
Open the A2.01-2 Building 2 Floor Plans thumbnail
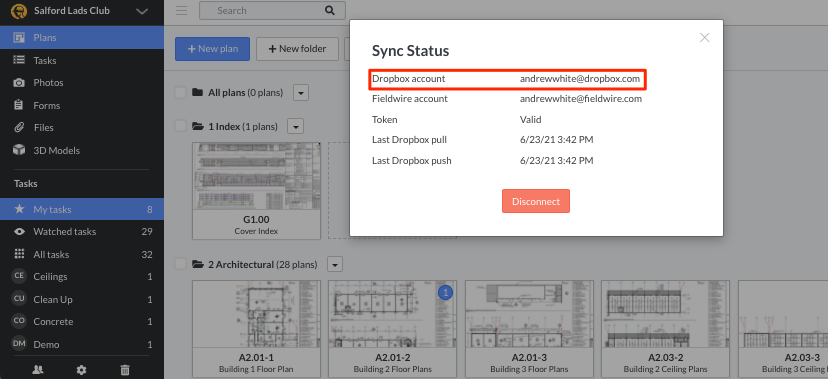pyautogui.click(x=392, y=328)
